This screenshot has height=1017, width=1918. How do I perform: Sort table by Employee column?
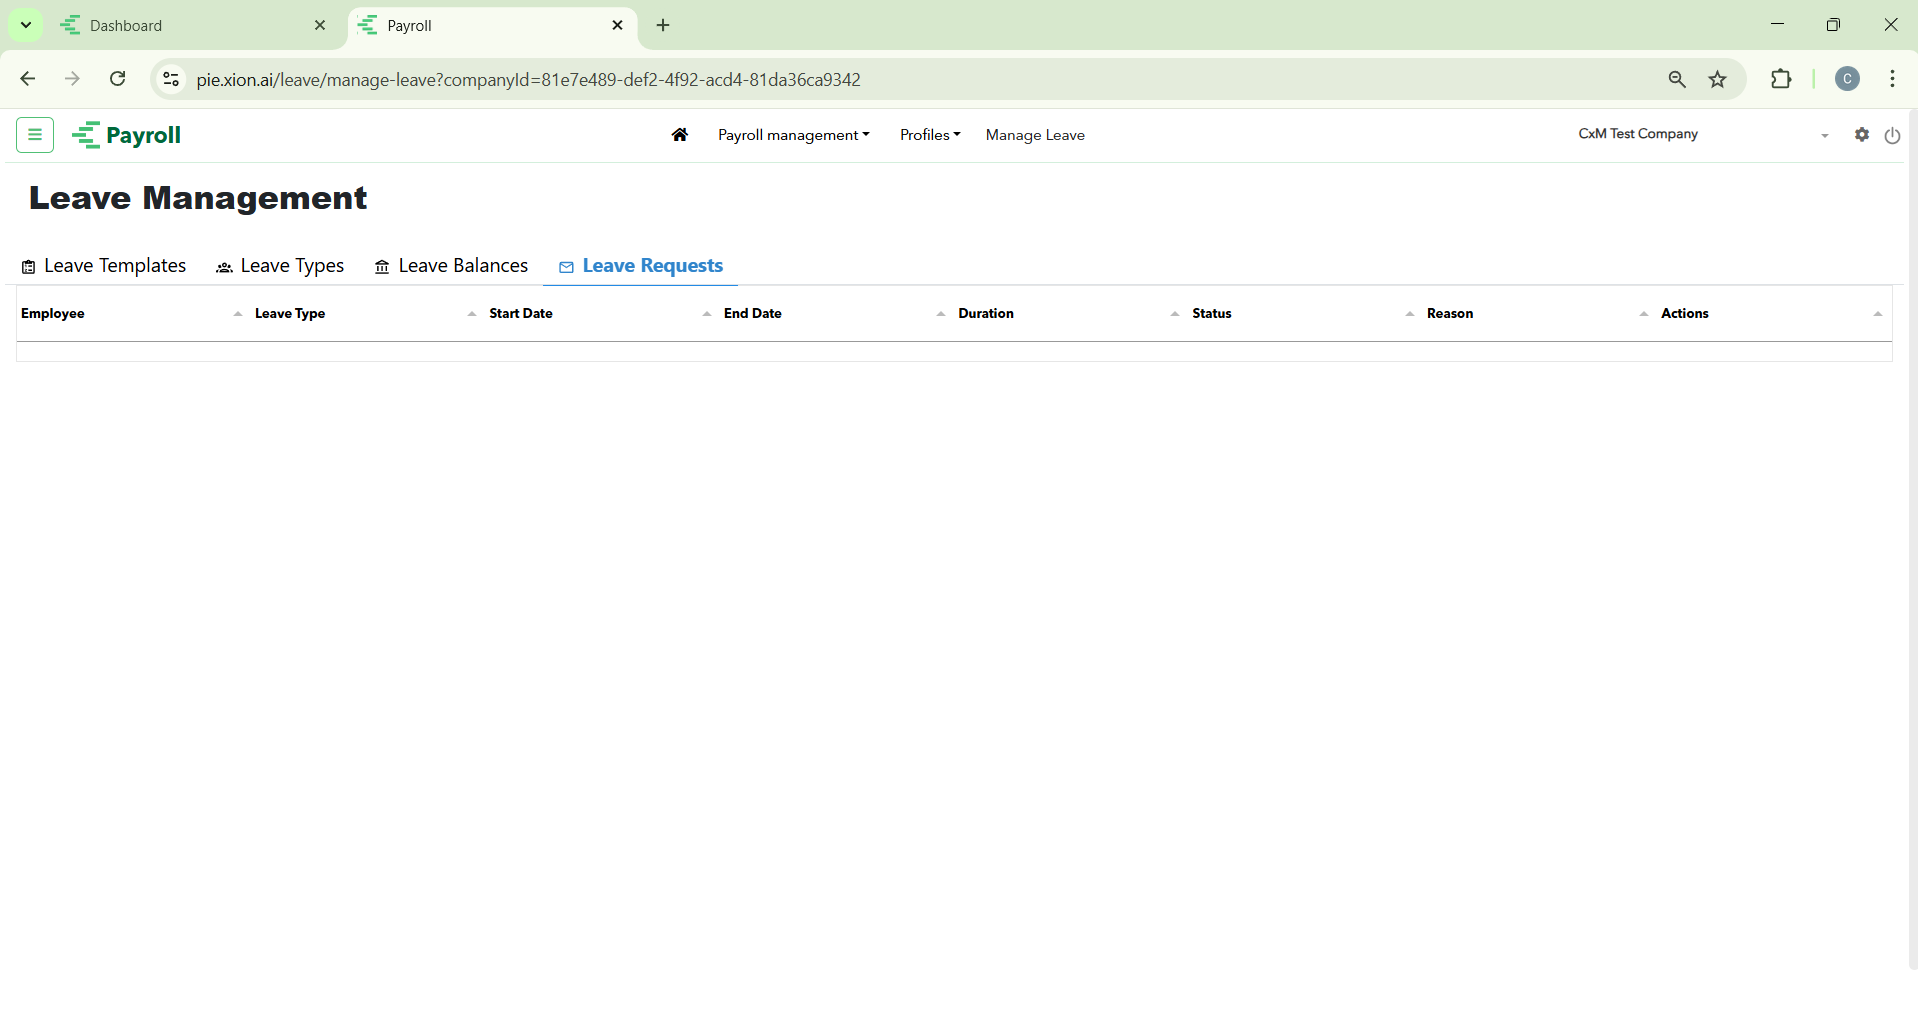click(x=53, y=314)
